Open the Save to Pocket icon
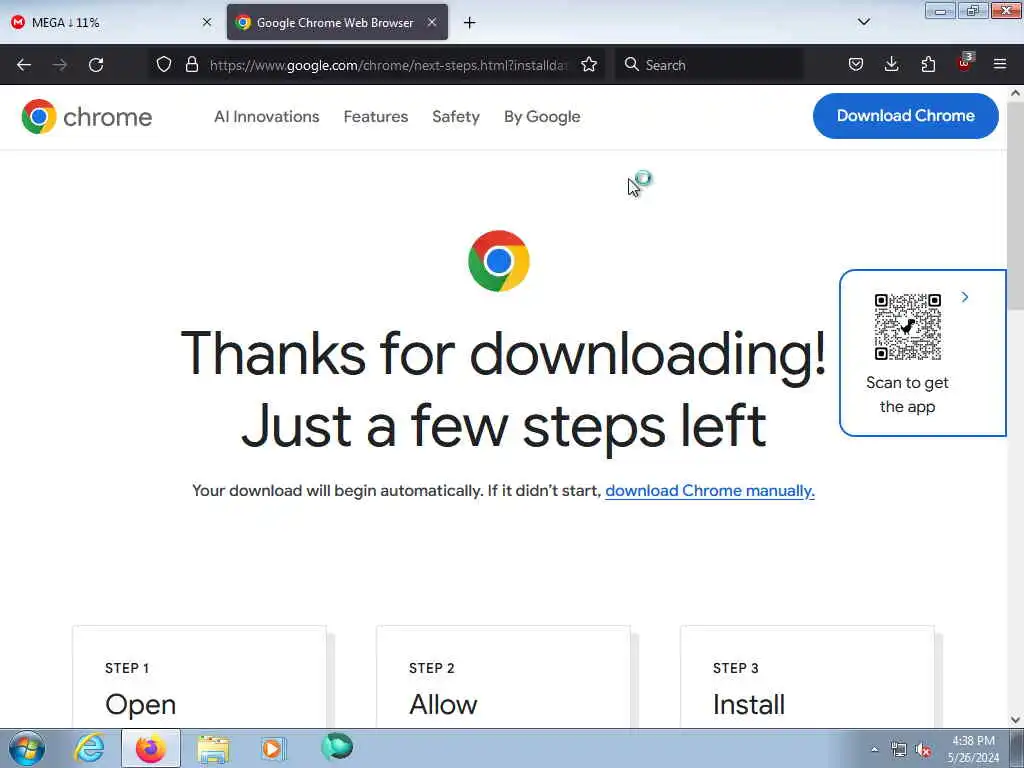 click(x=856, y=65)
